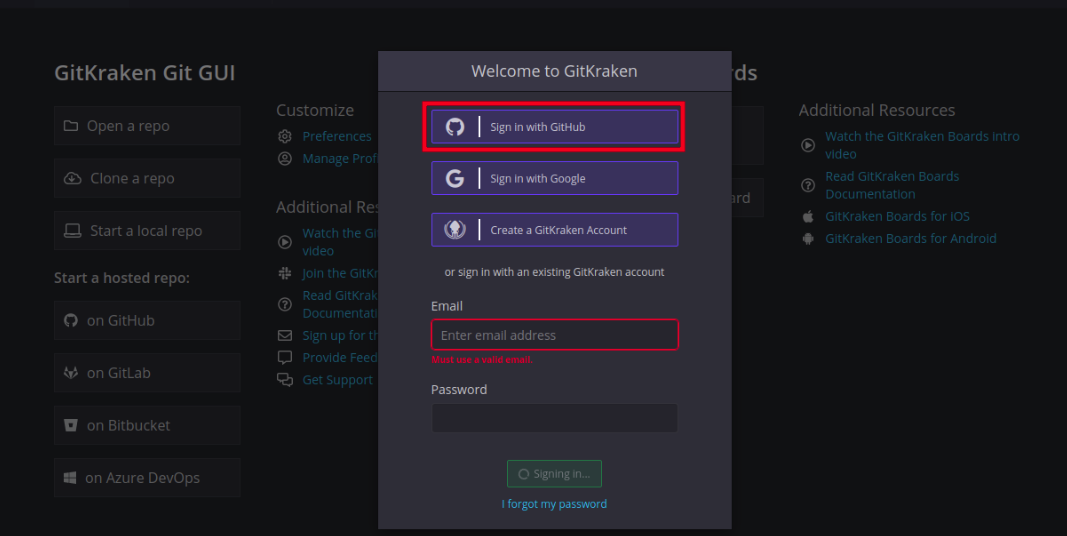The image size is (1067, 536).
Task: Click the GitLab fox icon
Action: tap(71, 373)
